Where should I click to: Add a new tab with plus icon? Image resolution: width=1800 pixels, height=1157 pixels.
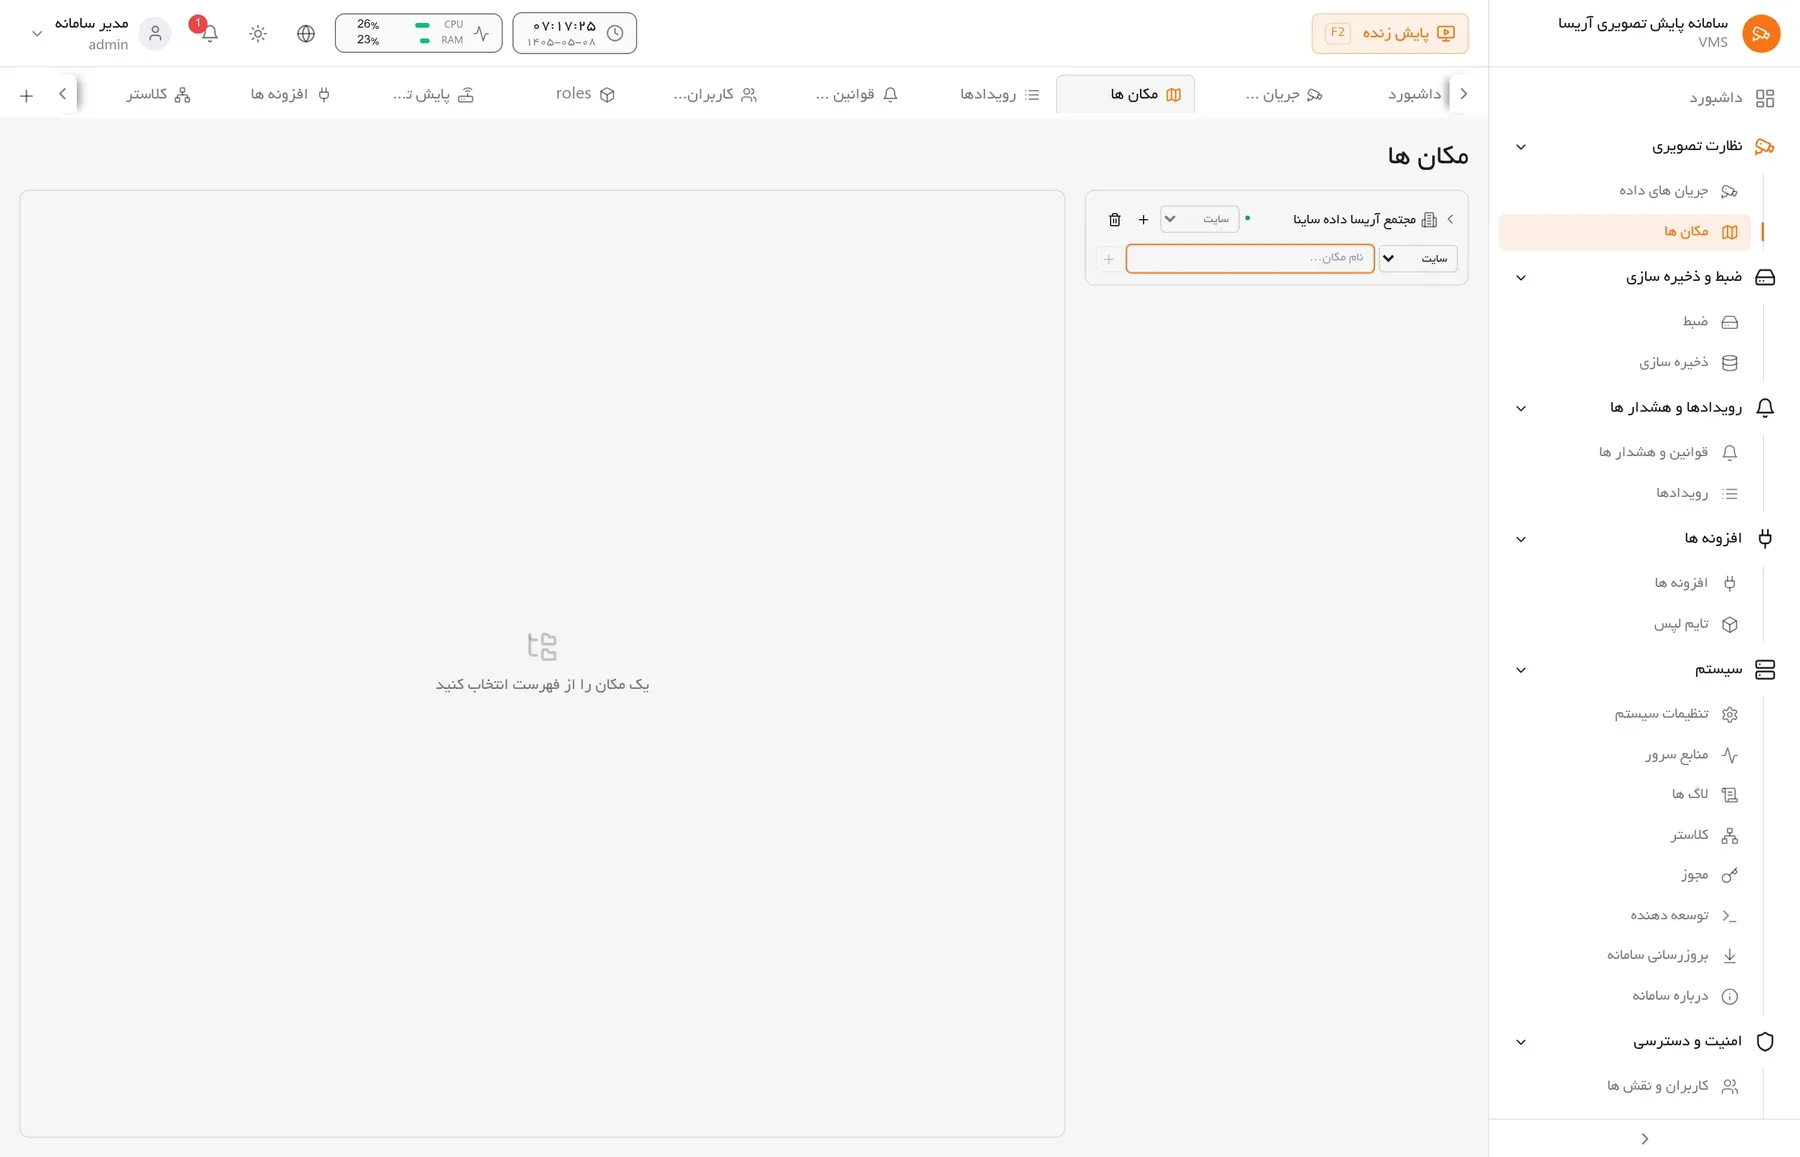(26, 95)
